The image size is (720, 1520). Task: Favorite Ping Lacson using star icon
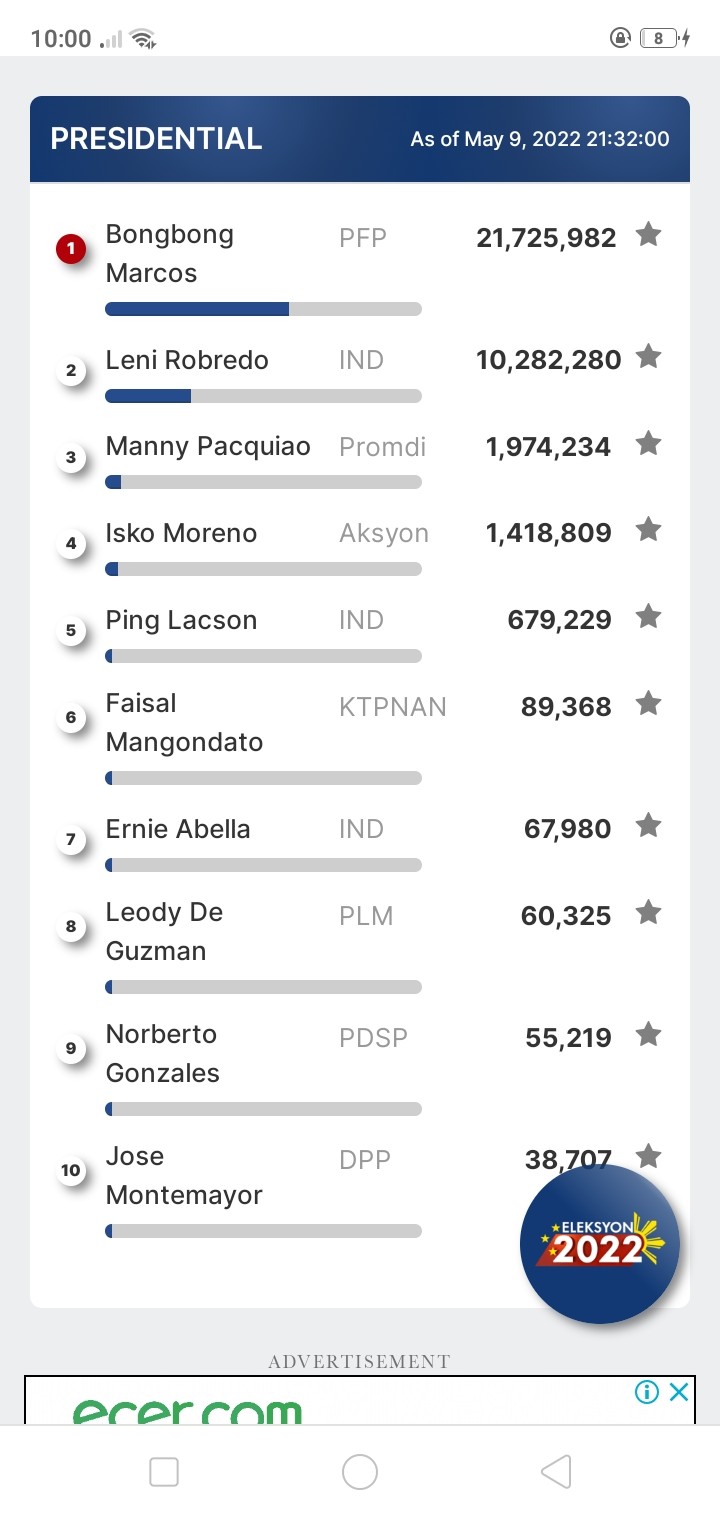[649, 617]
